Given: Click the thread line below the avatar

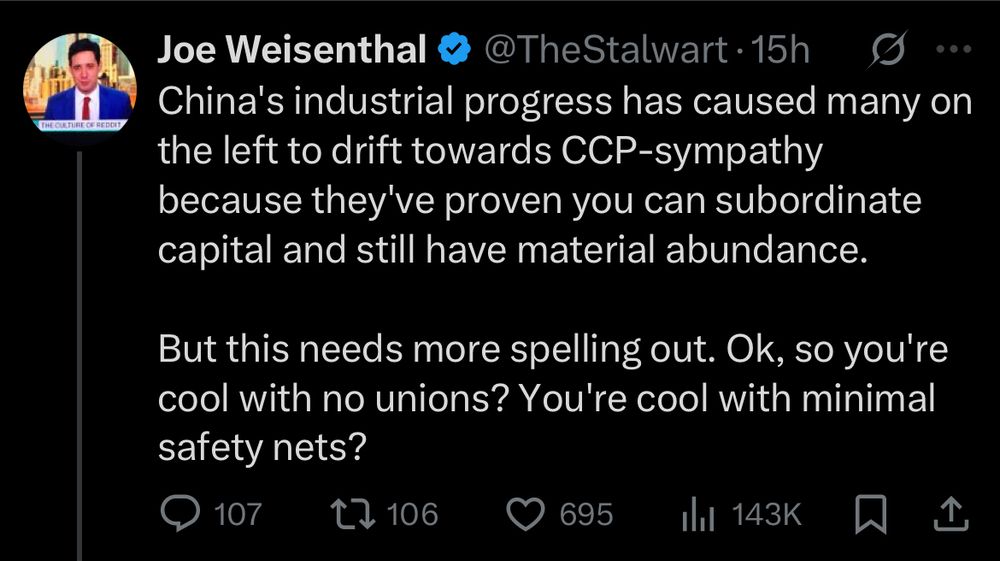Looking at the screenshot, I should pos(79,350).
